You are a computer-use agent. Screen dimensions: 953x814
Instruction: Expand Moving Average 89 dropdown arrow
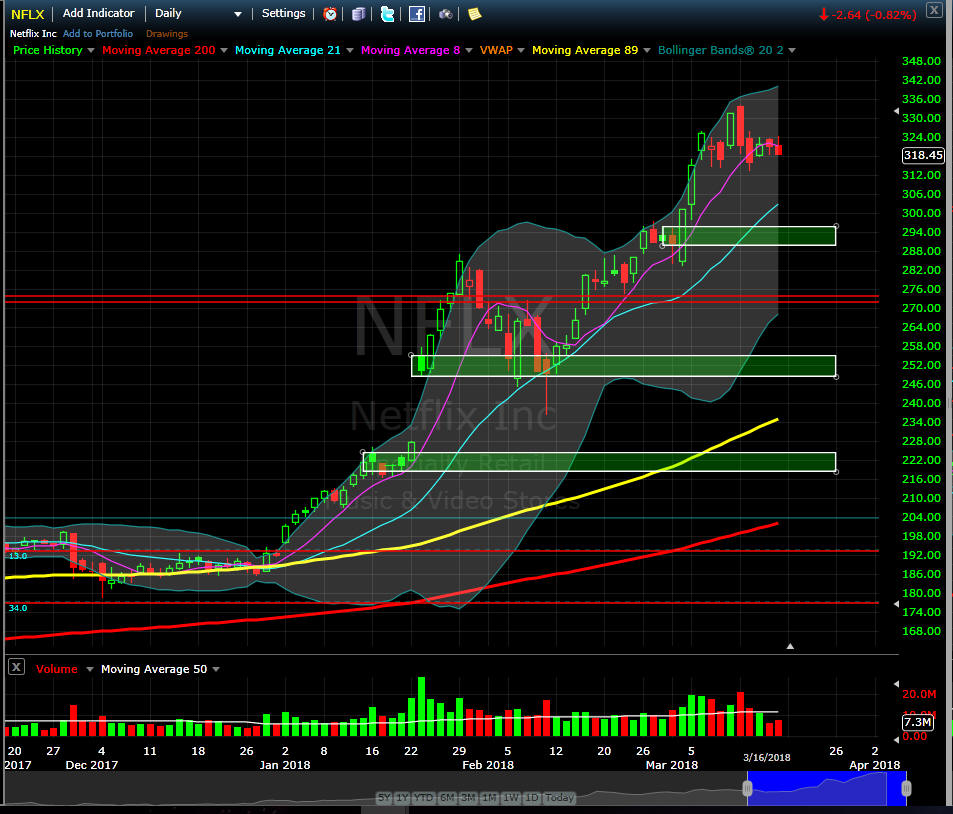pyautogui.click(x=647, y=50)
